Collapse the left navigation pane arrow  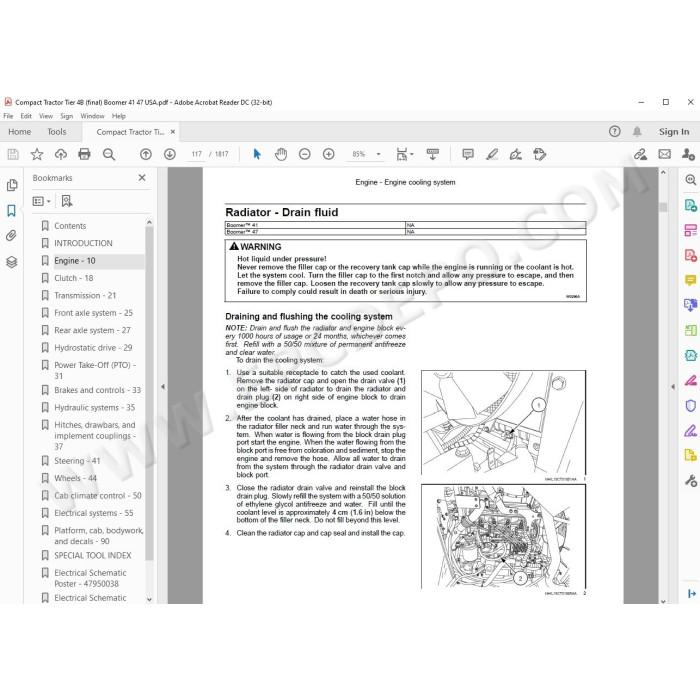point(163,387)
